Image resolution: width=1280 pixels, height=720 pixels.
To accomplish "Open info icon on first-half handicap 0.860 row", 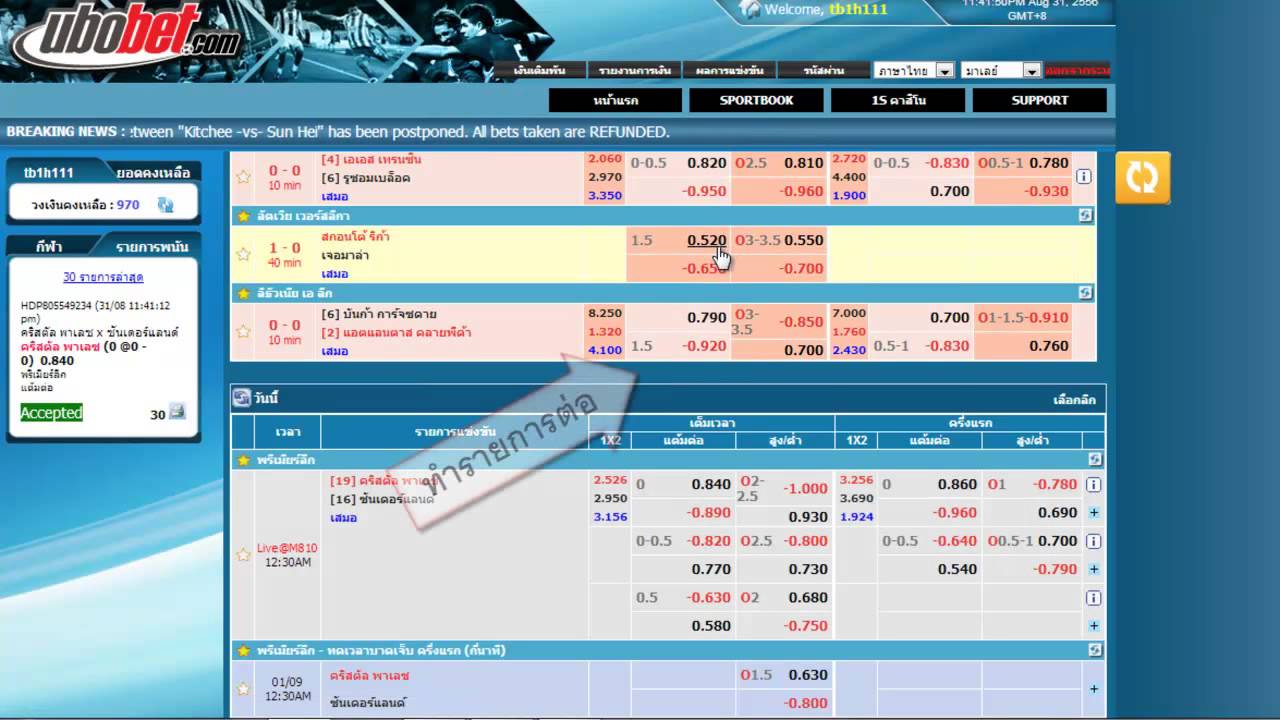I will (x=1093, y=484).
